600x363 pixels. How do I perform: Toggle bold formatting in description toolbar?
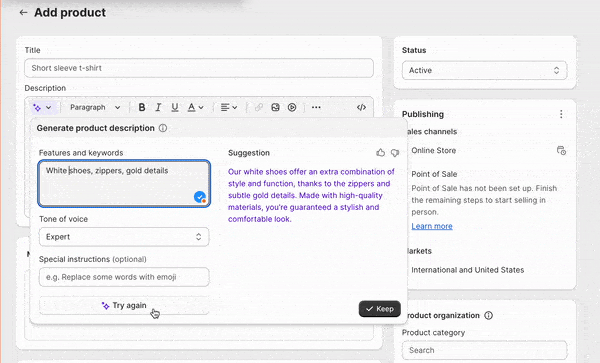(x=142, y=107)
